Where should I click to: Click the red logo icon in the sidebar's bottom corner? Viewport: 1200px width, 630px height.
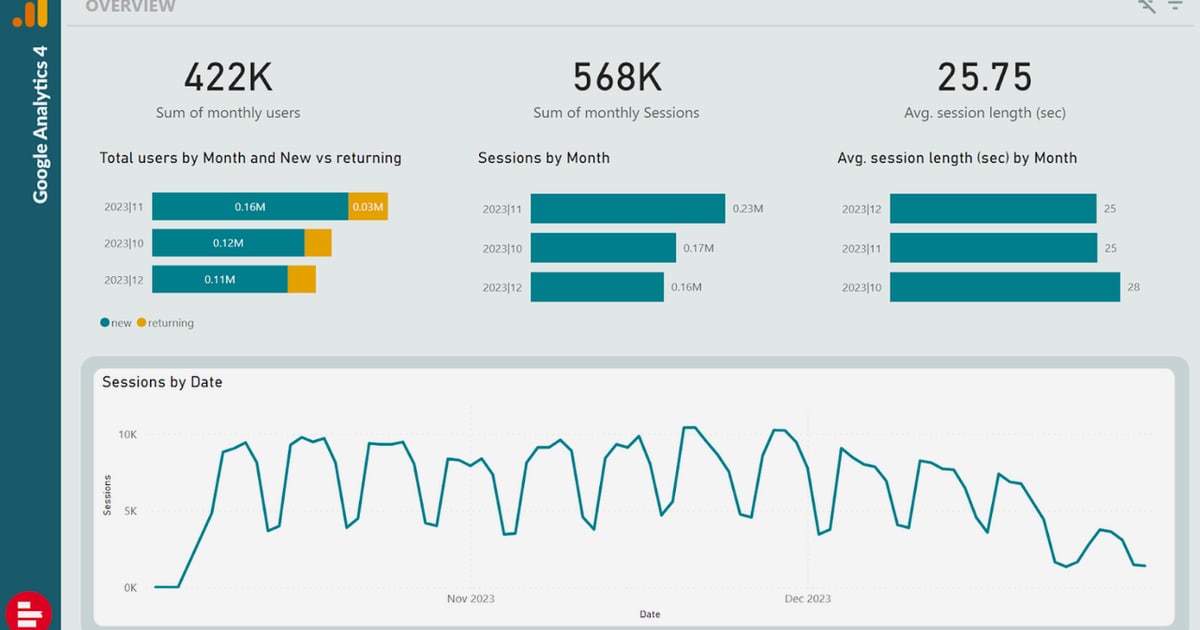[x=28, y=611]
